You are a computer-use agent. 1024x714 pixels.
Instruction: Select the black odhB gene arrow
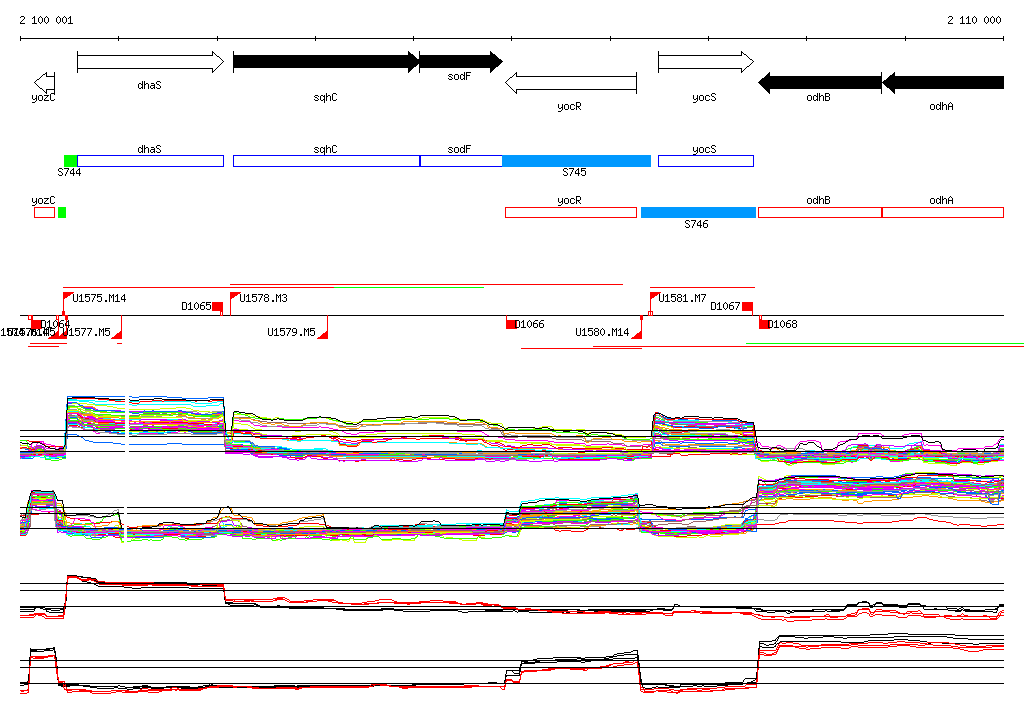[x=820, y=83]
